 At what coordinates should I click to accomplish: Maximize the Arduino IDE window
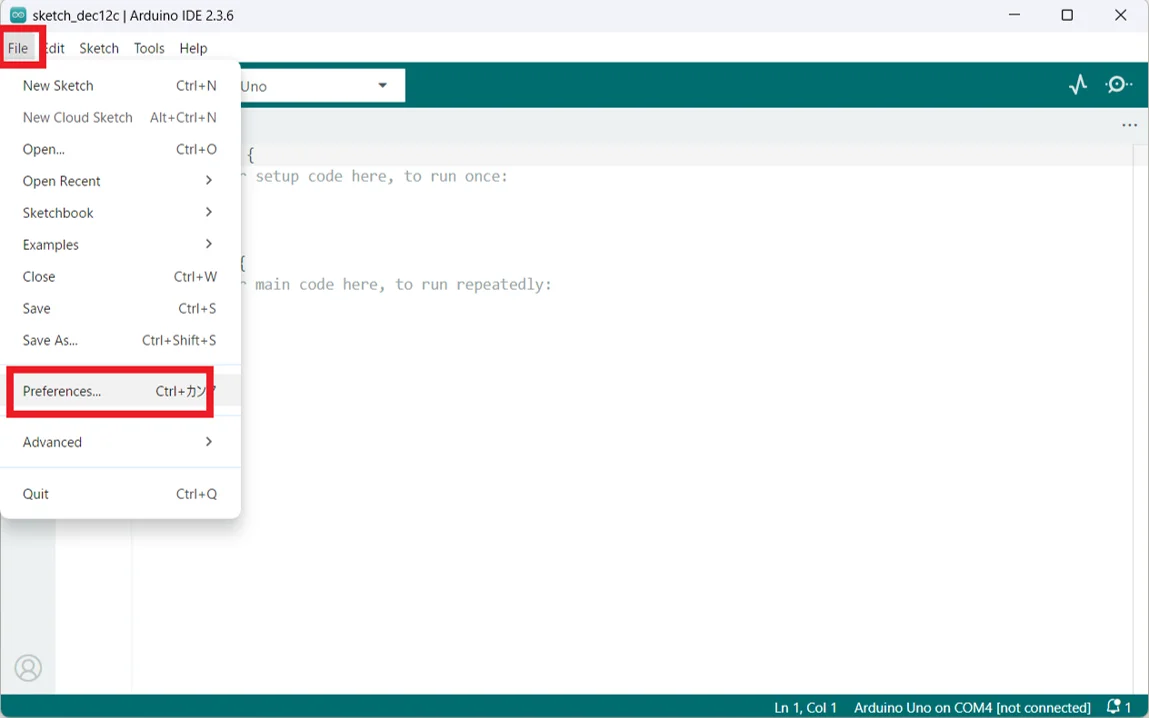(x=1068, y=15)
